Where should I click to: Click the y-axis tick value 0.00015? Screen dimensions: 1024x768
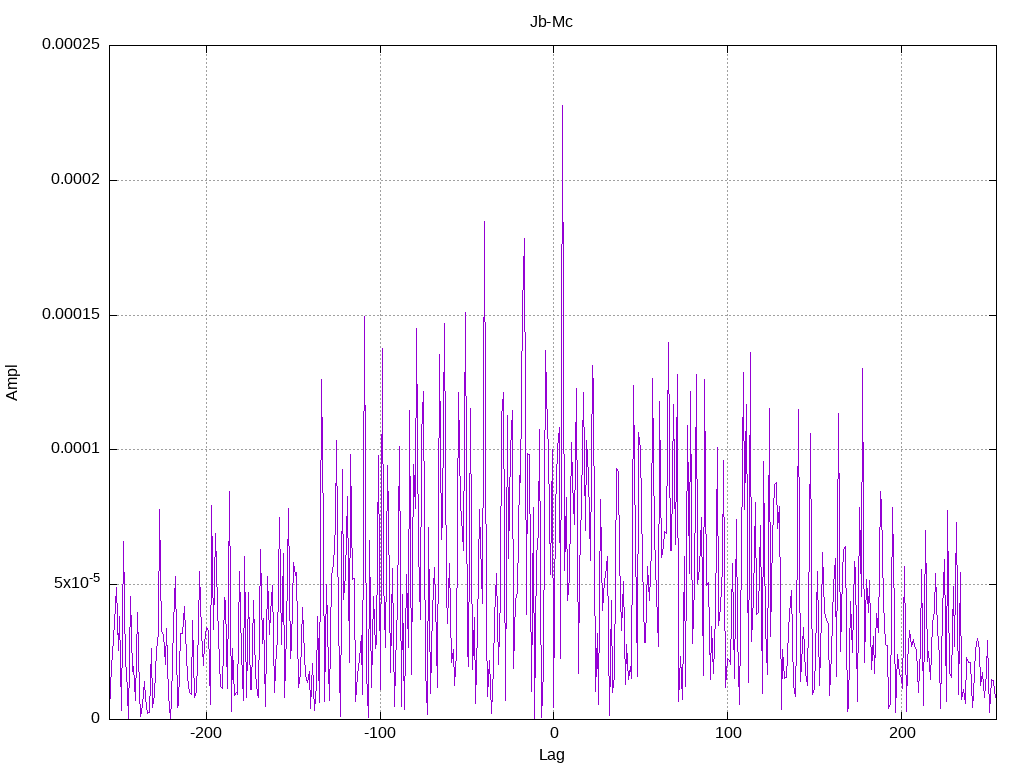pos(71,314)
